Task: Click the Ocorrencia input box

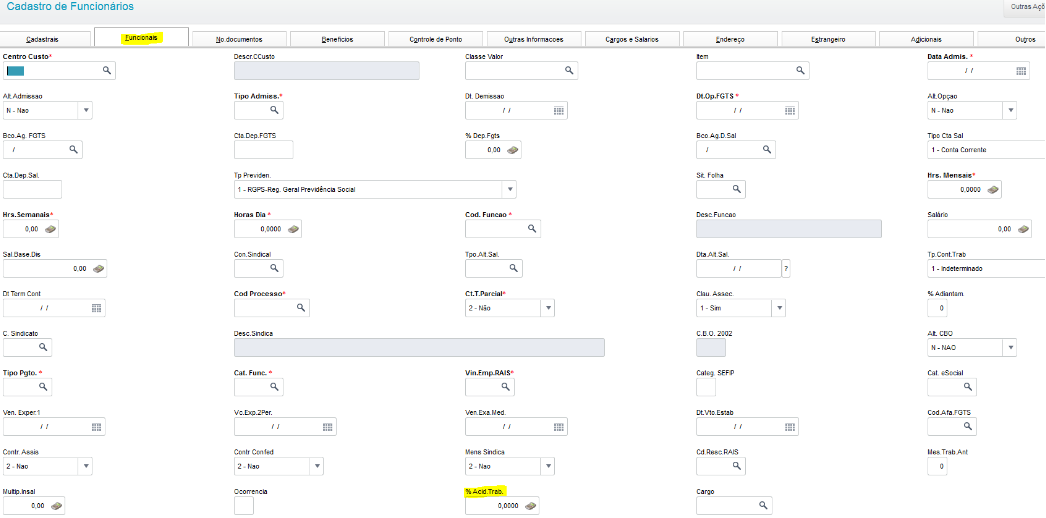Action: click(244, 506)
